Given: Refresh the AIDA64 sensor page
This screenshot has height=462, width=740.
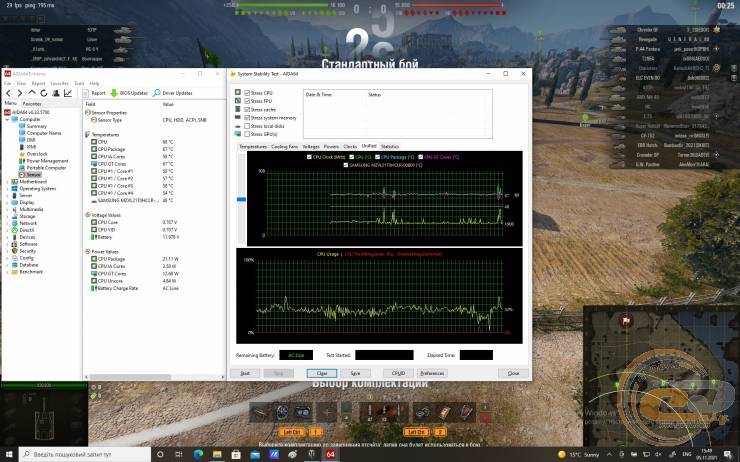Looking at the screenshot, I should 44,93.
